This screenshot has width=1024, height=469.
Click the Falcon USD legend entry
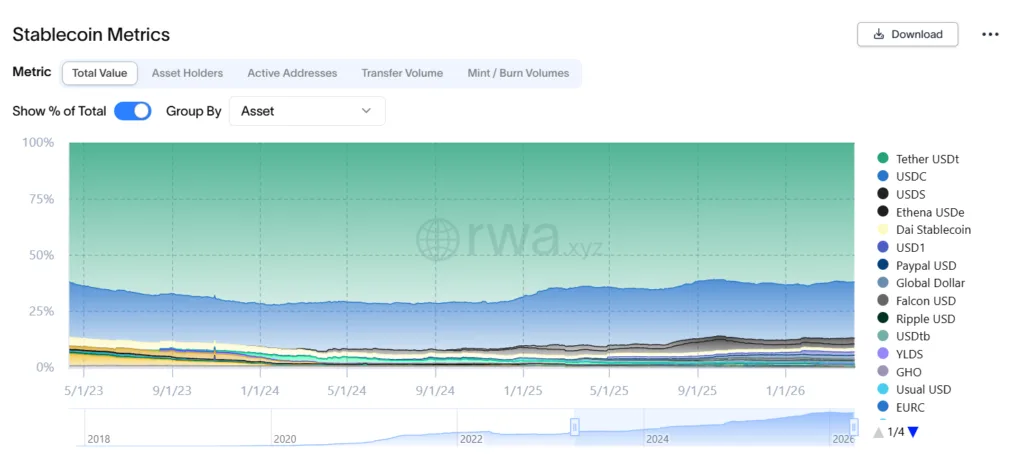pos(916,301)
